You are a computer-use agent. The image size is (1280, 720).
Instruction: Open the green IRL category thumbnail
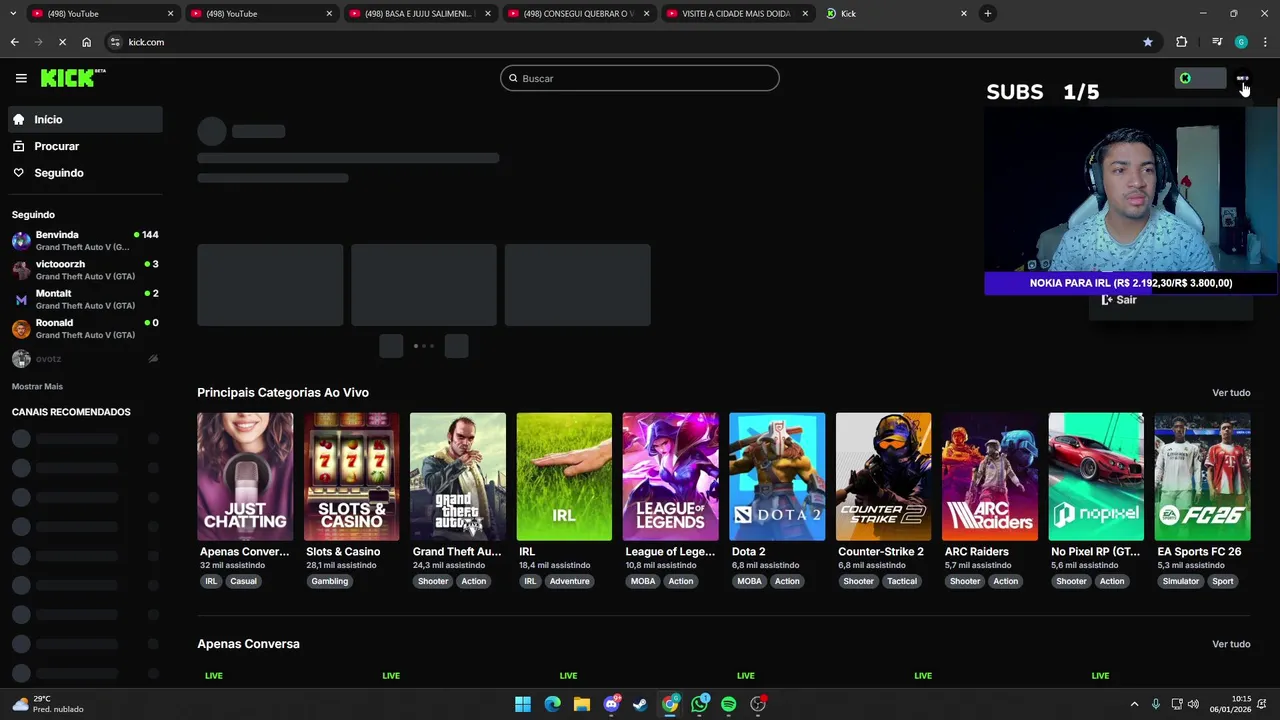coord(564,476)
